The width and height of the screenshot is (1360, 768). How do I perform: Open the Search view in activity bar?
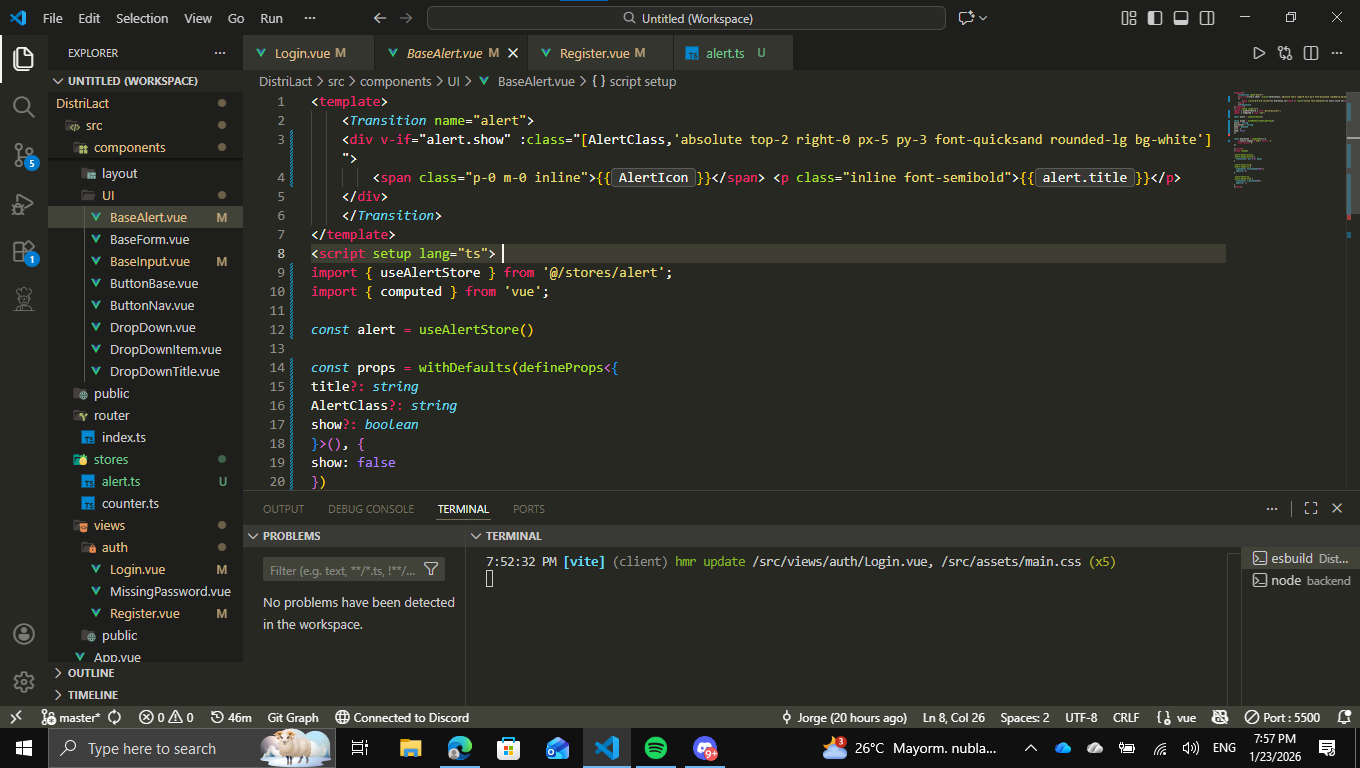[x=24, y=107]
